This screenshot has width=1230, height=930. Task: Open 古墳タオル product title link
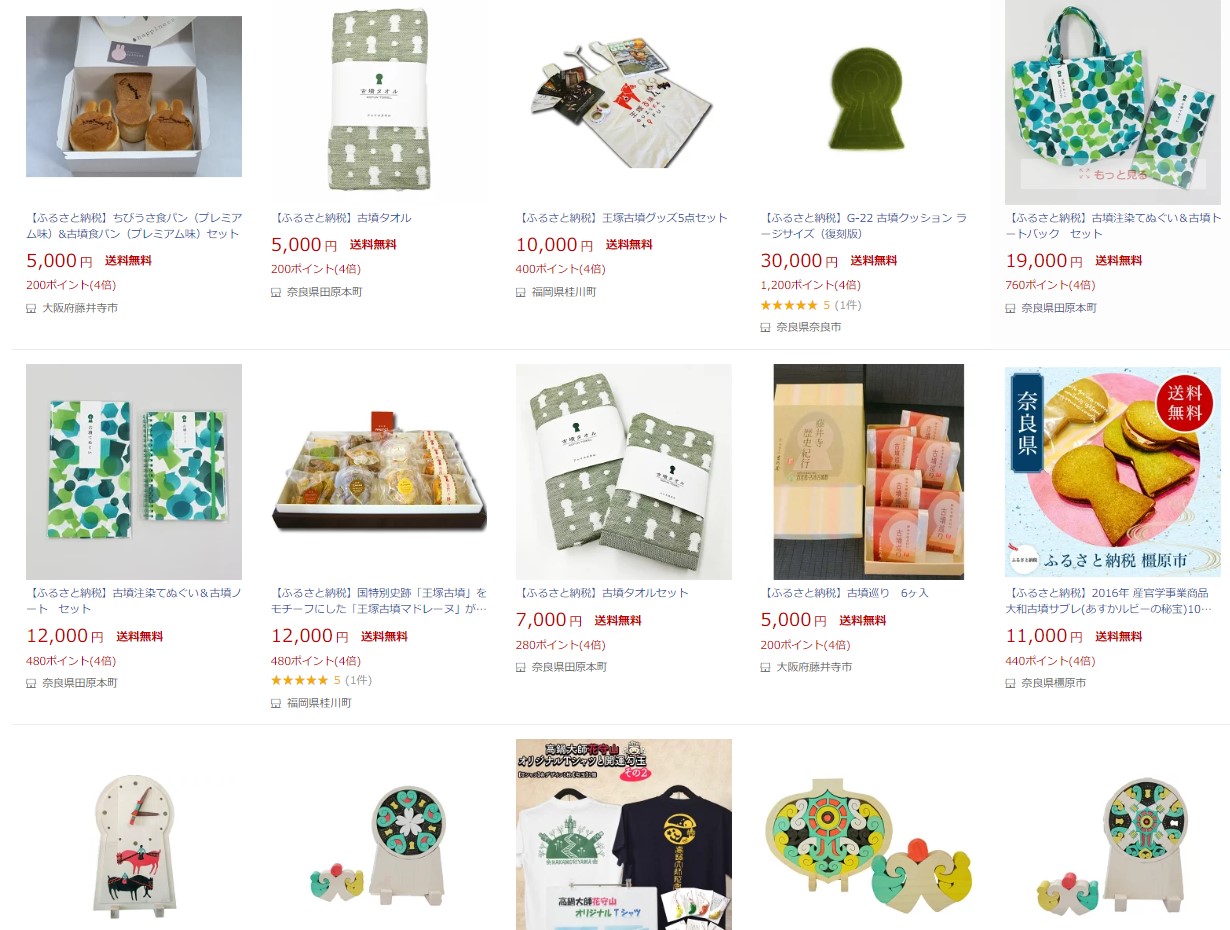341,218
